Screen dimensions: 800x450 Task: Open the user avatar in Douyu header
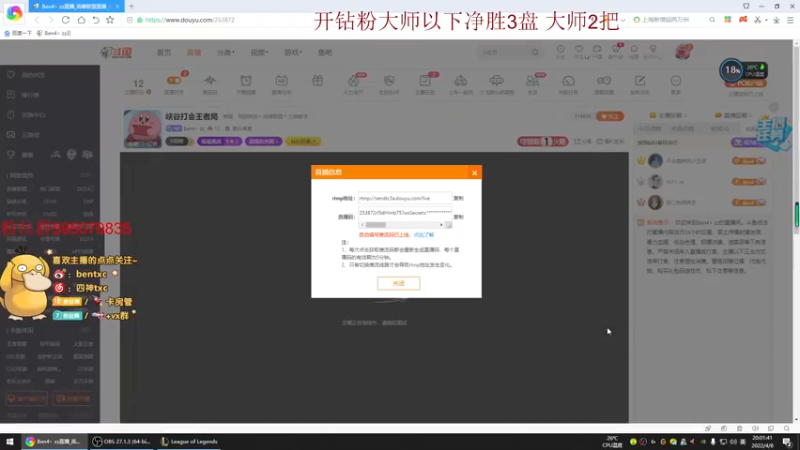tap(683, 52)
